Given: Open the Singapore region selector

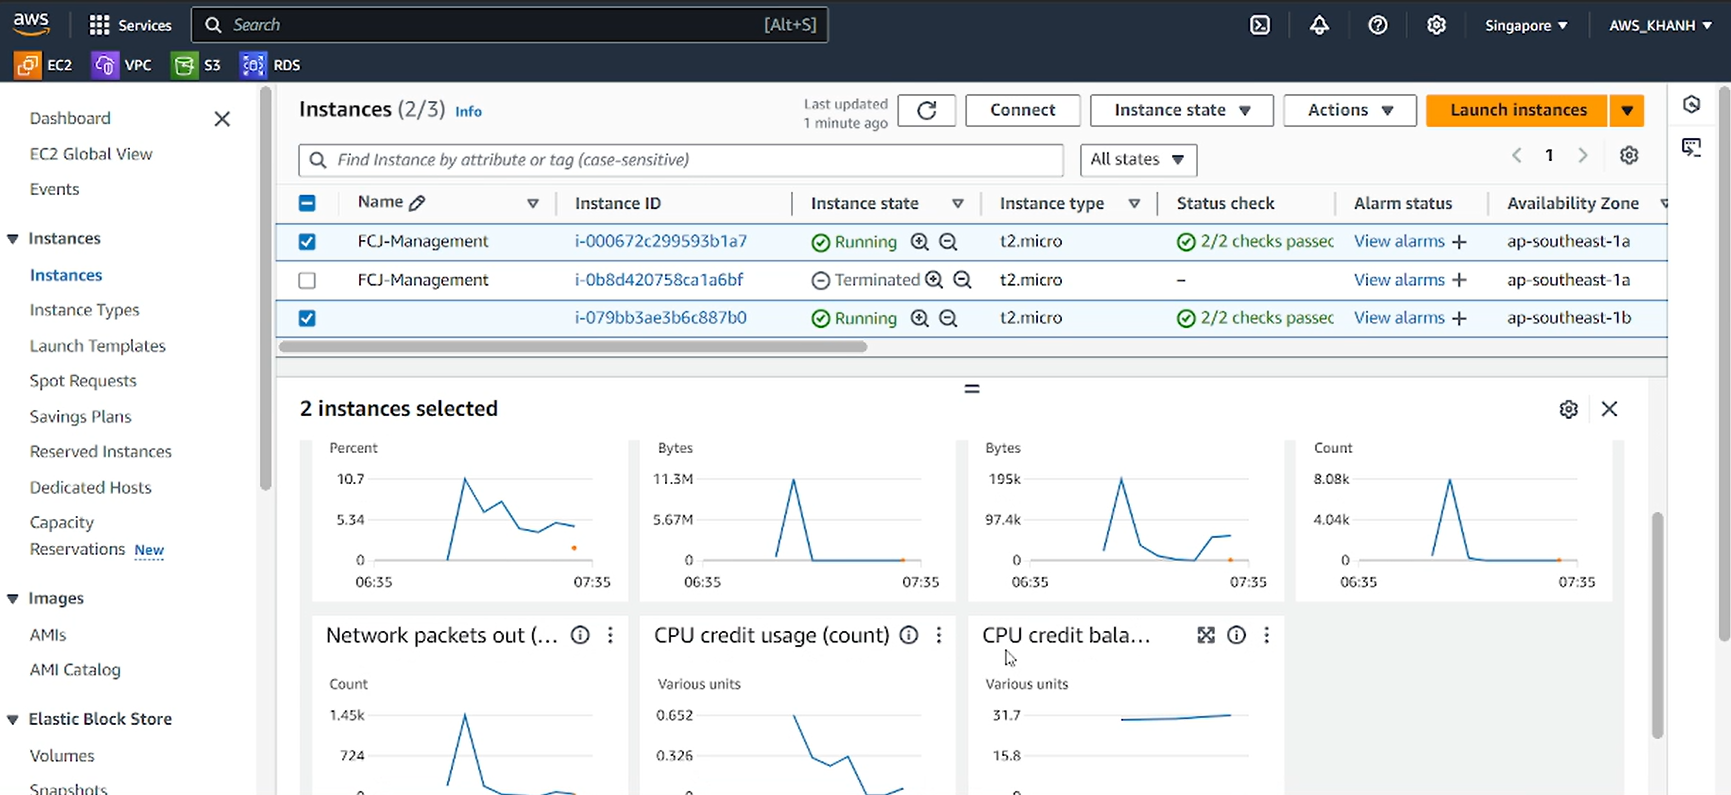Looking at the screenshot, I should click(x=1526, y=25).
